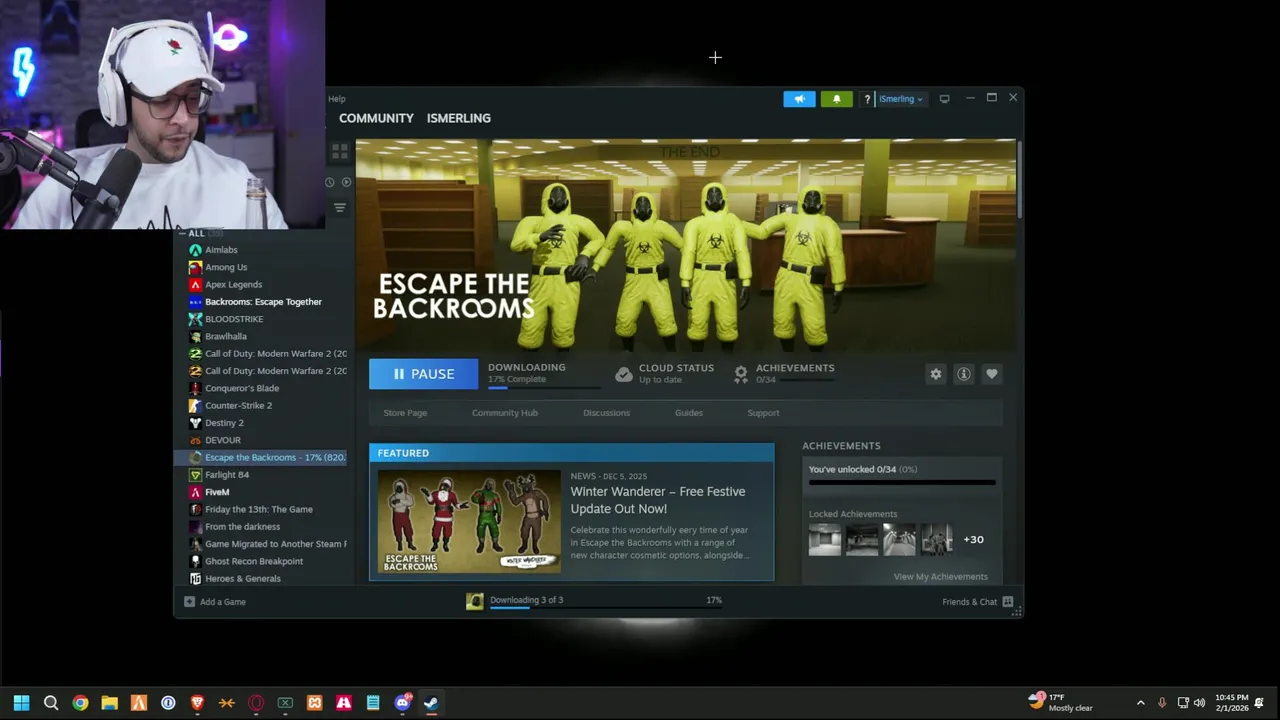Open Friends & Chat

978,602
